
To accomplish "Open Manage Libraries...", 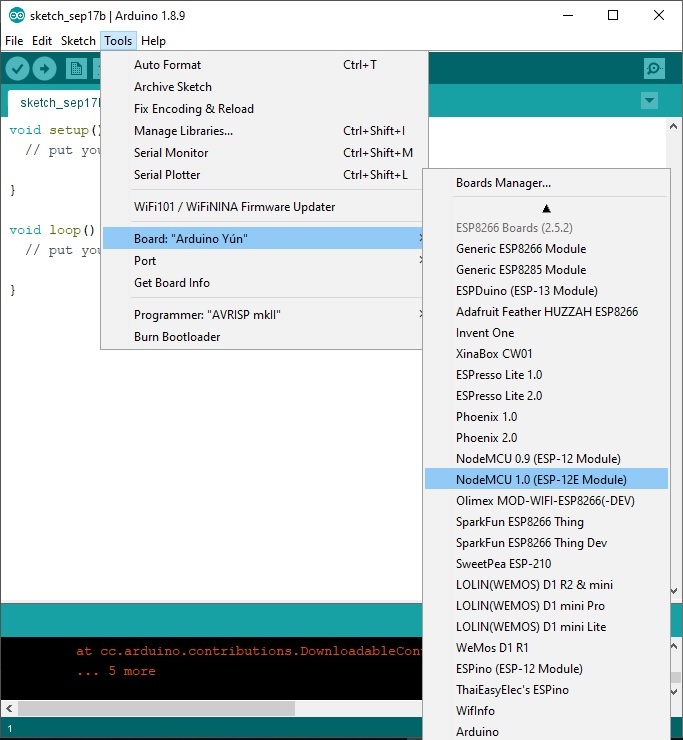I will pos(262,131).
